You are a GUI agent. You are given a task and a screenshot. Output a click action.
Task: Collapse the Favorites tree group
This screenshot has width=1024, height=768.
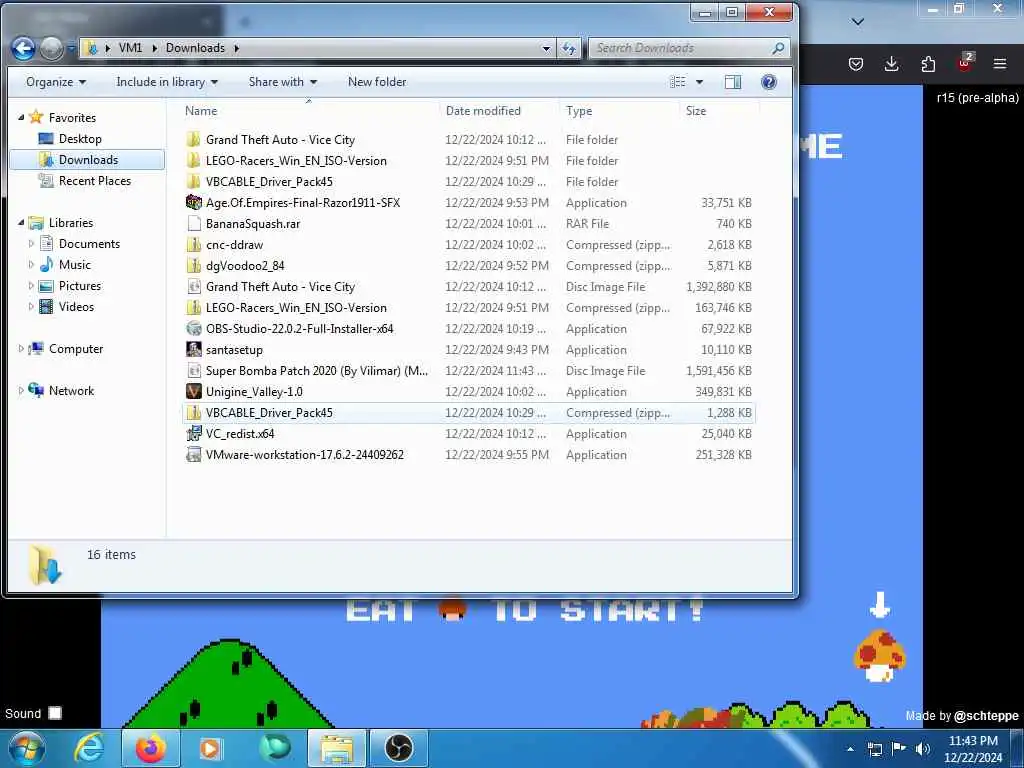coord(21,118)
